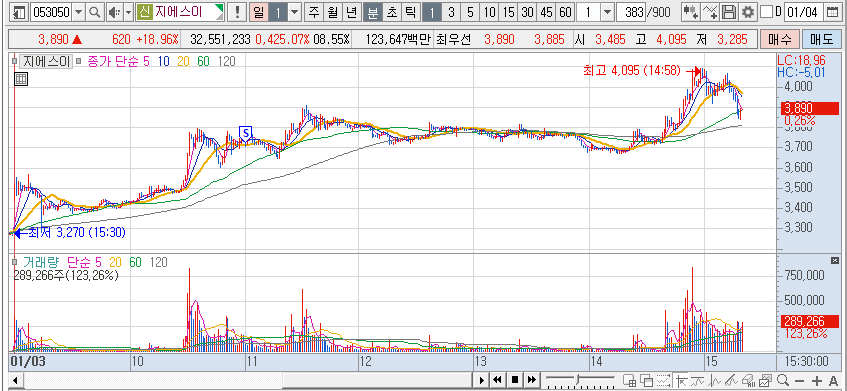Click the stock code input field 053050
Image resolution: width=847 pixels, height=391 pixels.
pos(52,12)
